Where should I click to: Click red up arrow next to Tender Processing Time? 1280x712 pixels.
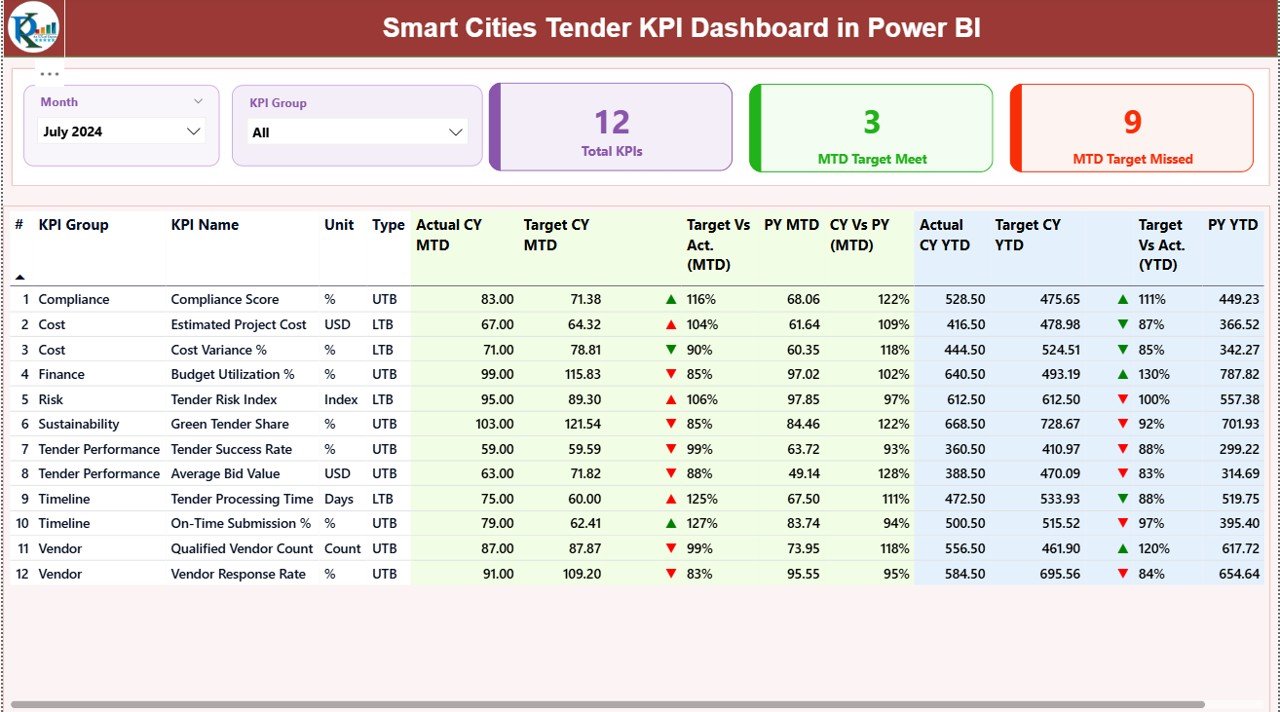tap(670, 498)
